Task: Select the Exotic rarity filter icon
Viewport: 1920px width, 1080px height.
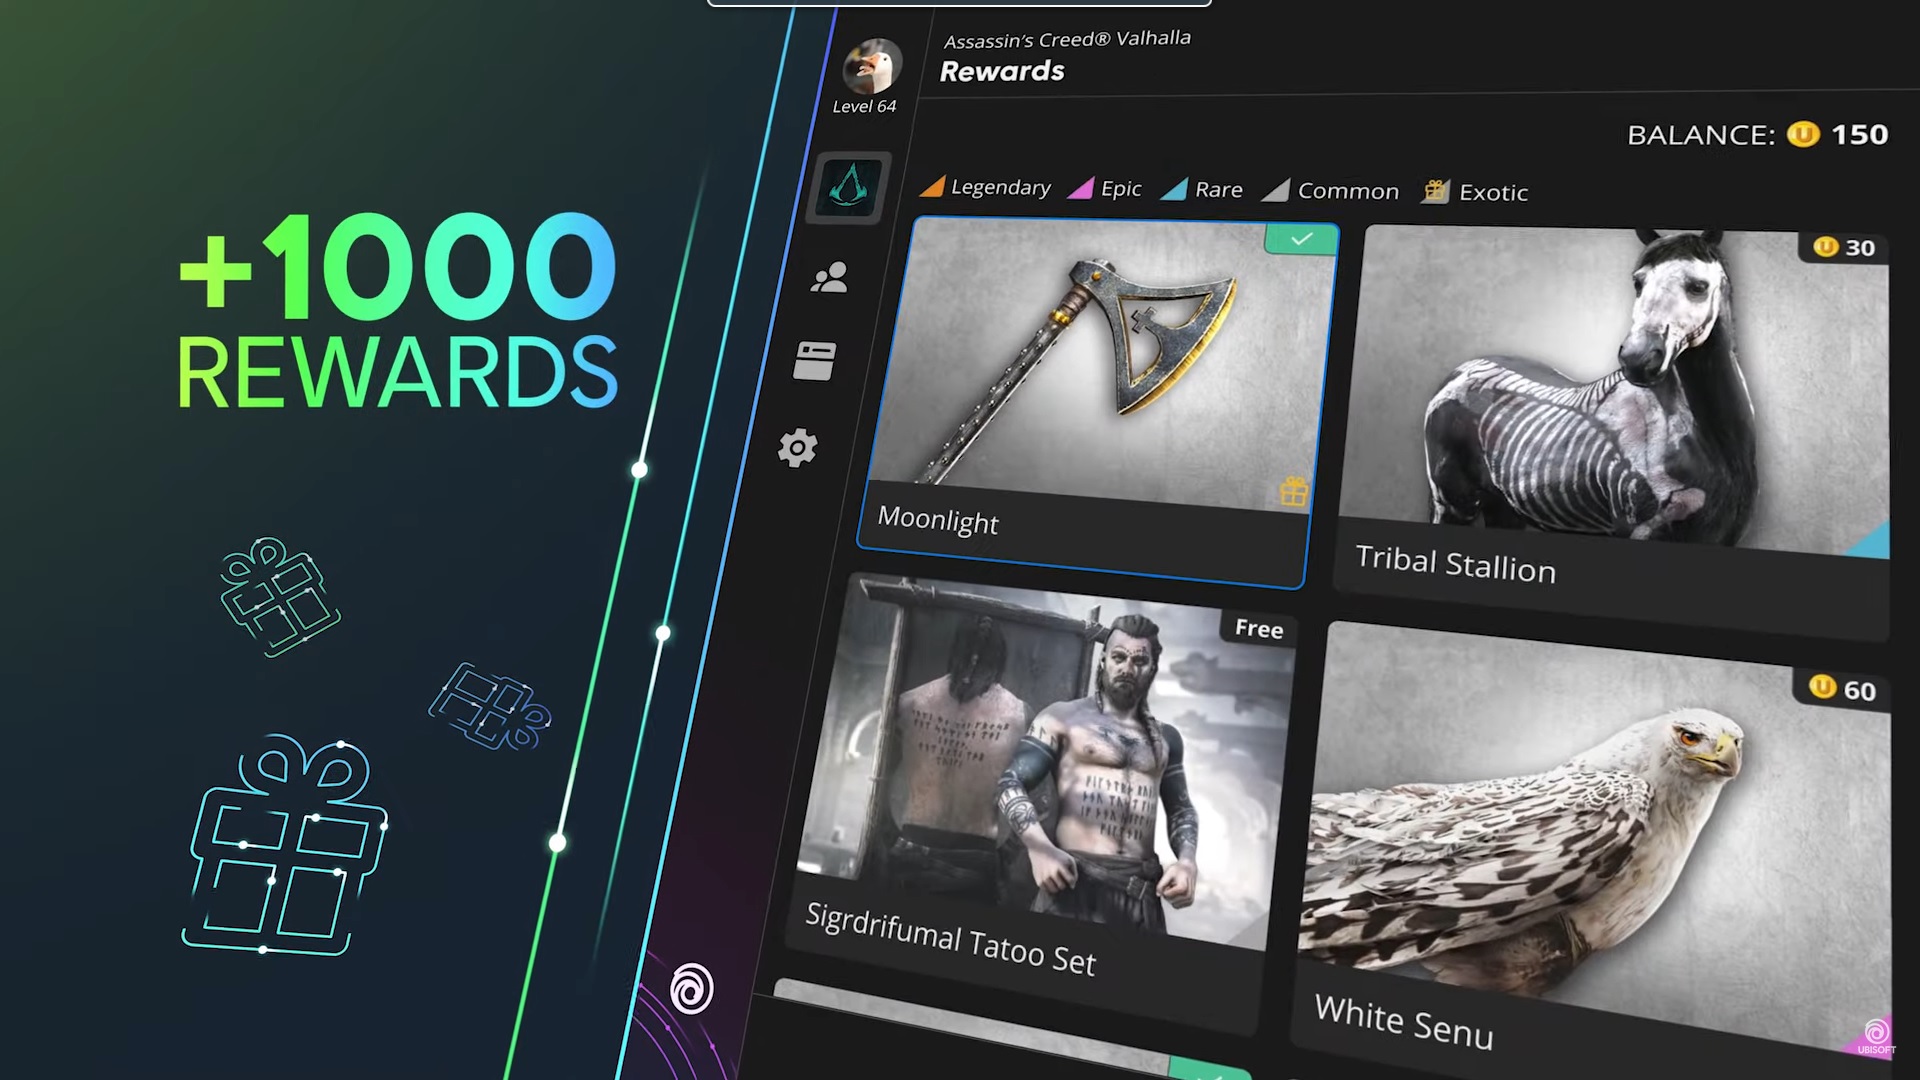Action: [x=1437, y=189]
